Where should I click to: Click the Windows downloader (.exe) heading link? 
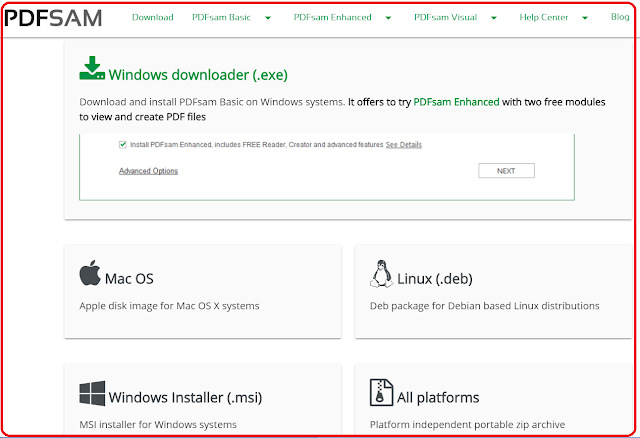pos(198,75)
